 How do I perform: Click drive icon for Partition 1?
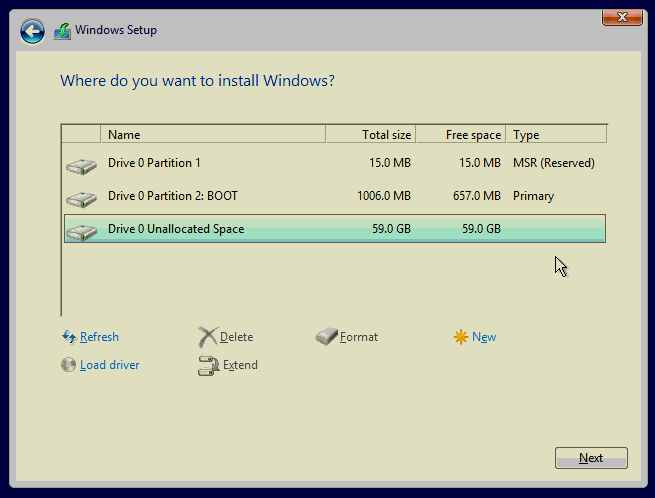pyautogui.click(x=81, y=165)
